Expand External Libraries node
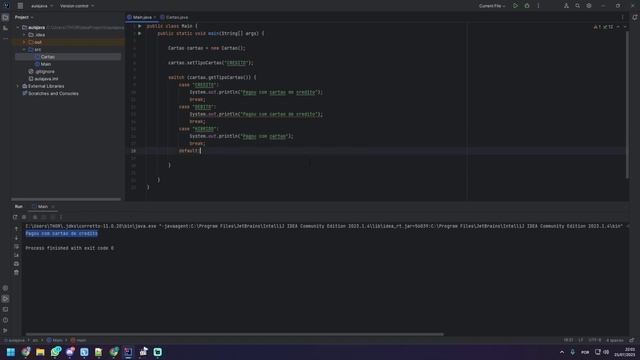Viewport: 640px width, 360px height. pyautogui.click(x=18, y=87)
